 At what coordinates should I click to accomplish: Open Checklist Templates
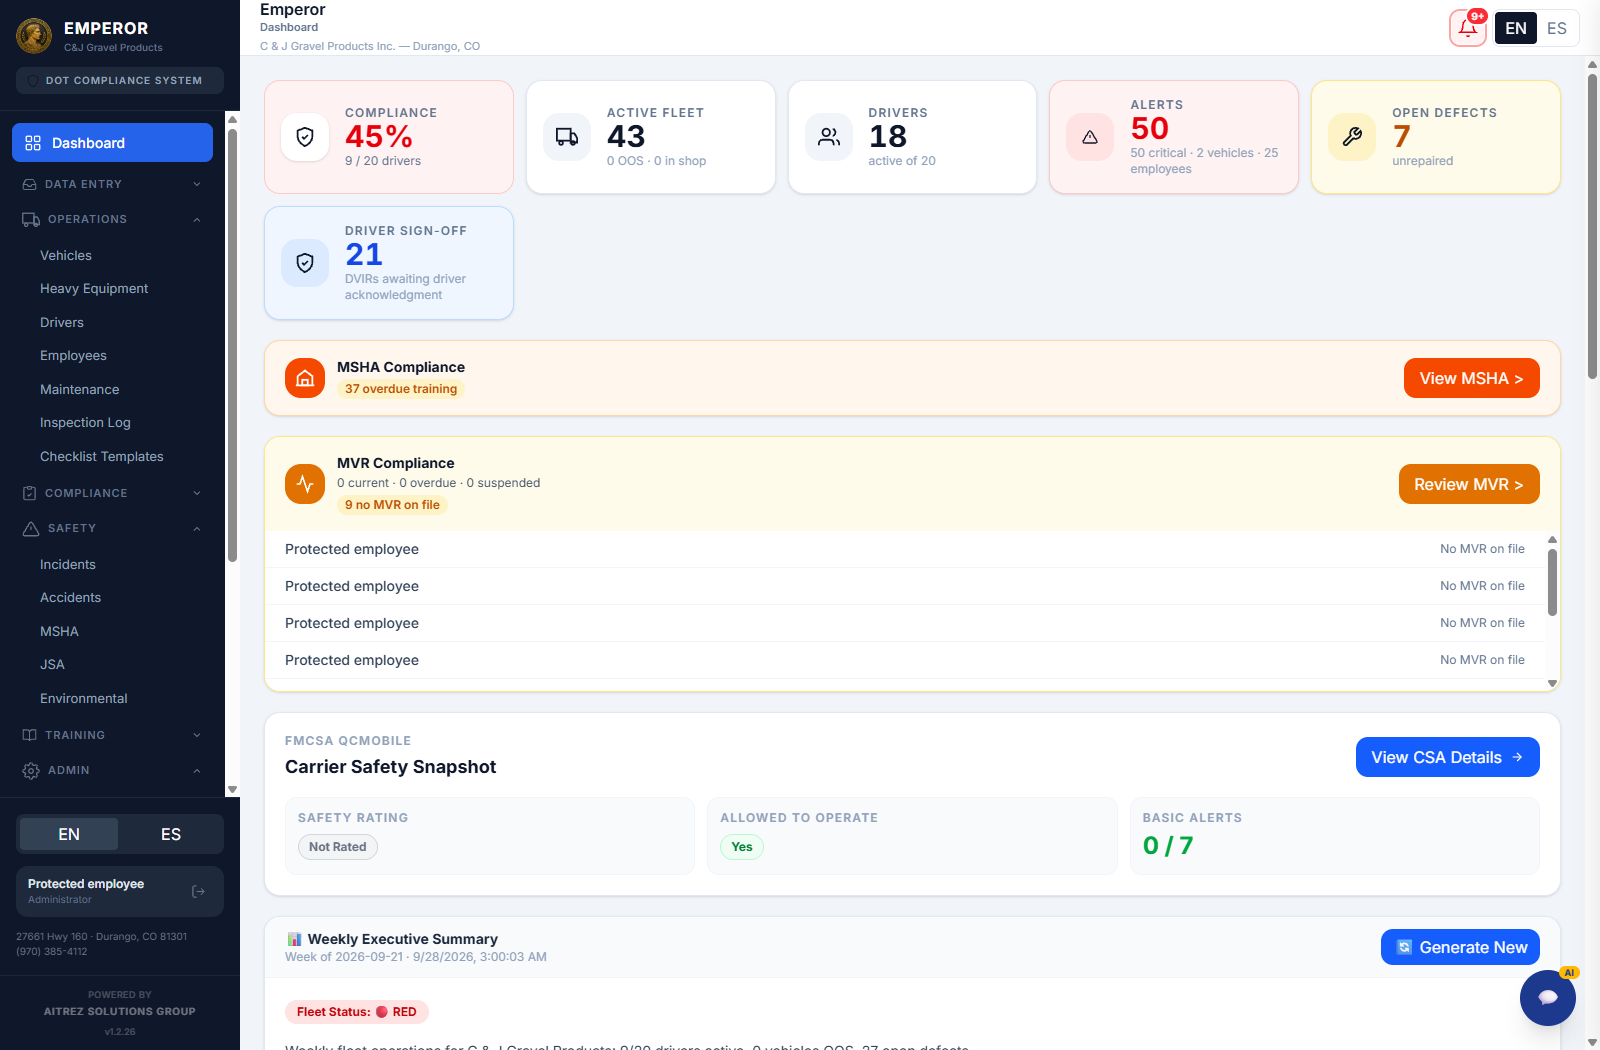click(102, 456)
